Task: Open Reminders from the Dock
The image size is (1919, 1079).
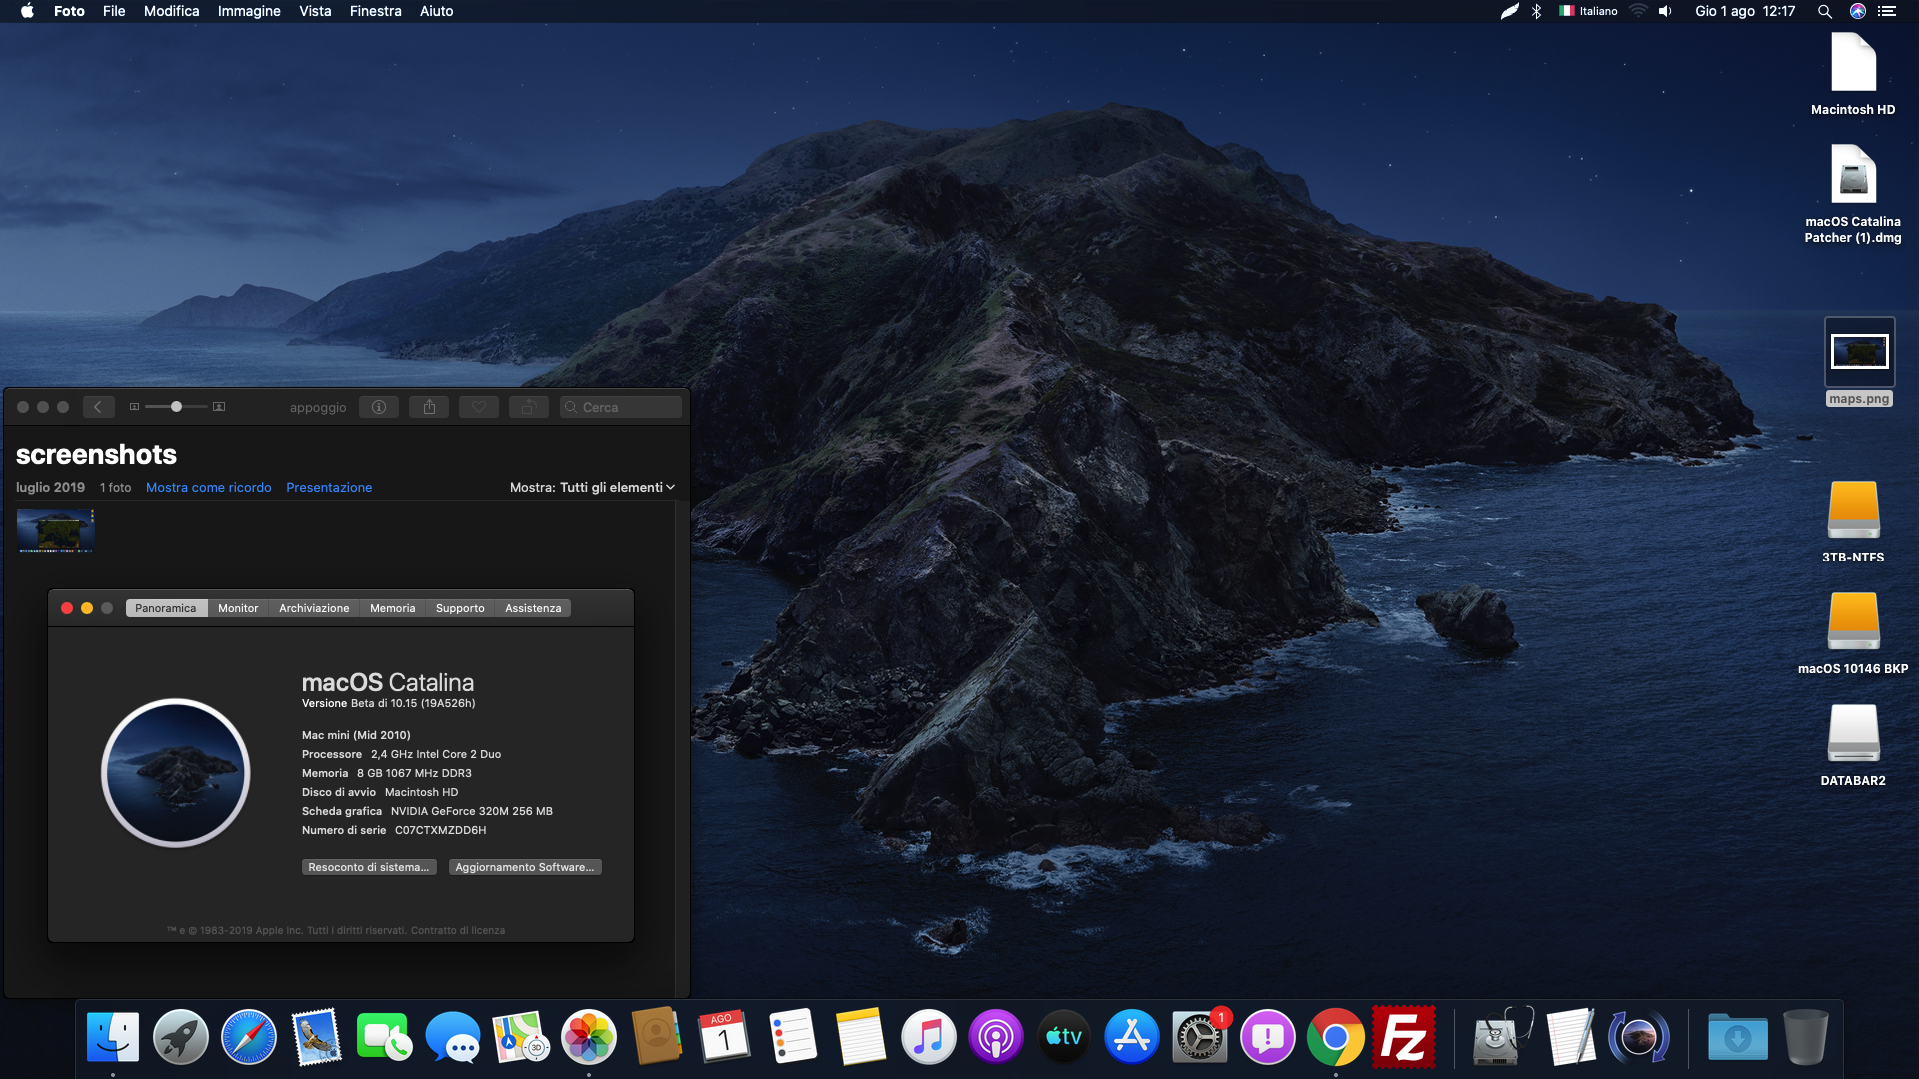Action: point(792,1037)
